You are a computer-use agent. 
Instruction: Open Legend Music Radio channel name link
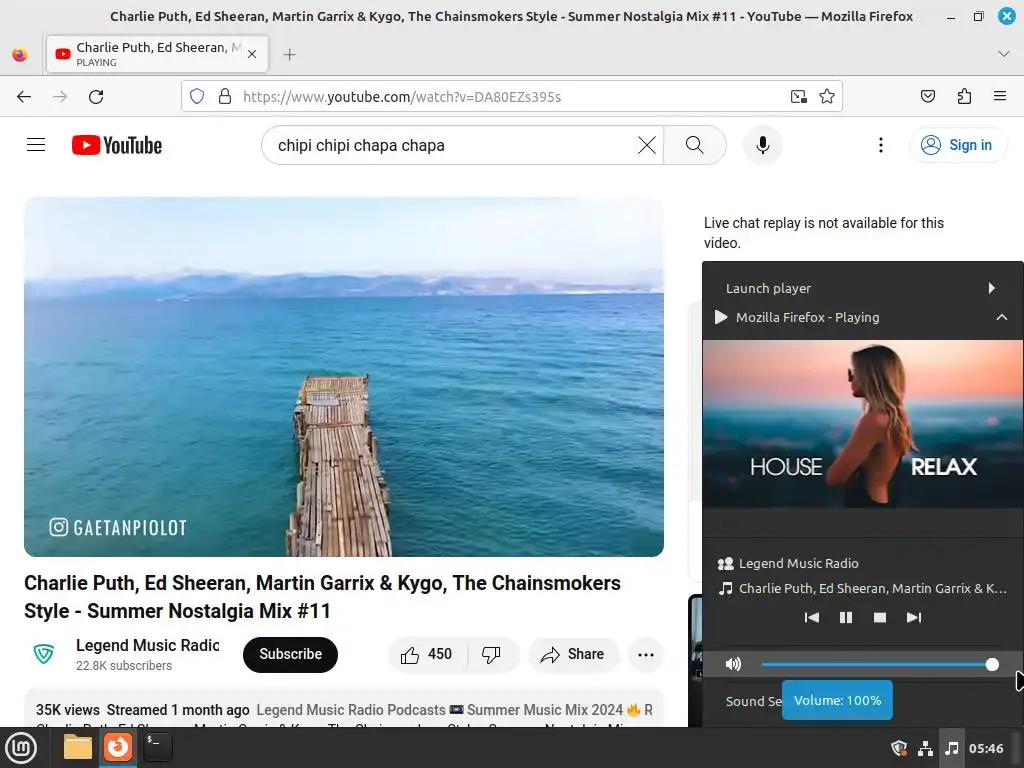(x=148, y=645)
